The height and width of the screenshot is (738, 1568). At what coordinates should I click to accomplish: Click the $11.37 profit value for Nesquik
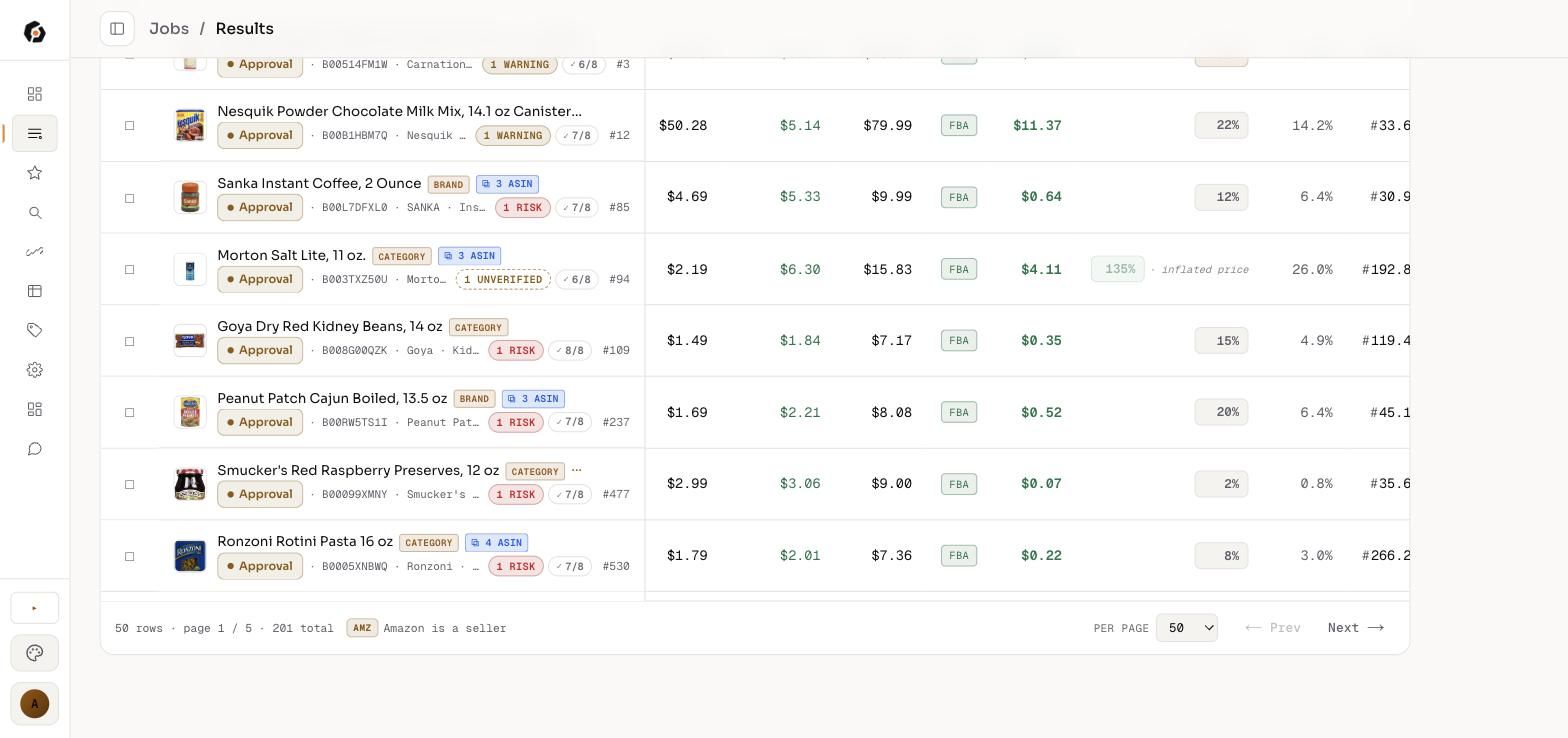[1037, 125]
